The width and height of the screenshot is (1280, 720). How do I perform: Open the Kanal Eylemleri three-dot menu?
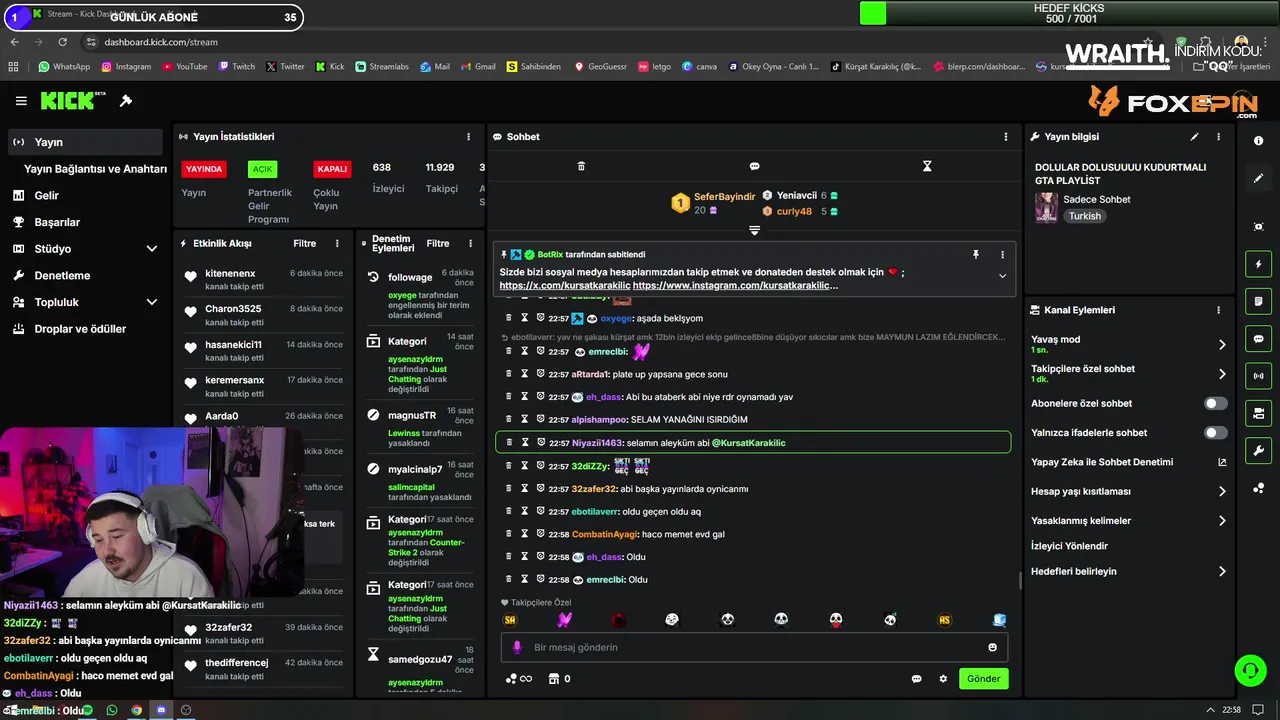[1218, 310]
